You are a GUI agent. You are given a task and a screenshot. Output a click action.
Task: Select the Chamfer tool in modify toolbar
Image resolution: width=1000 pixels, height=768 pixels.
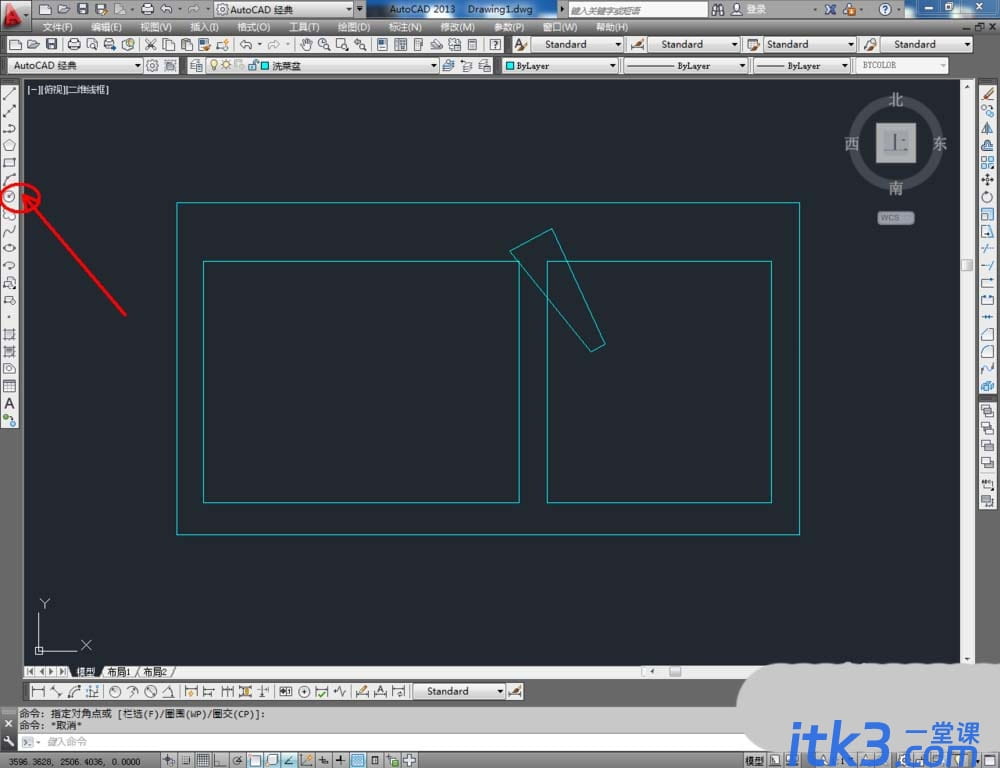click(x=987, y=334)
